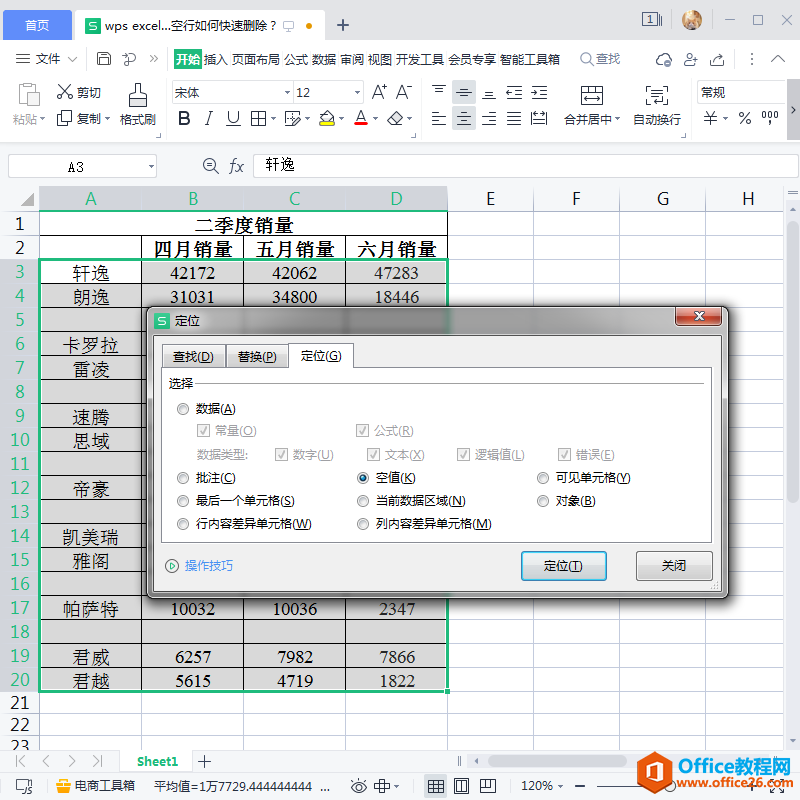Align text to top
This screenshot has height=800, width=800.
[439, 92]
